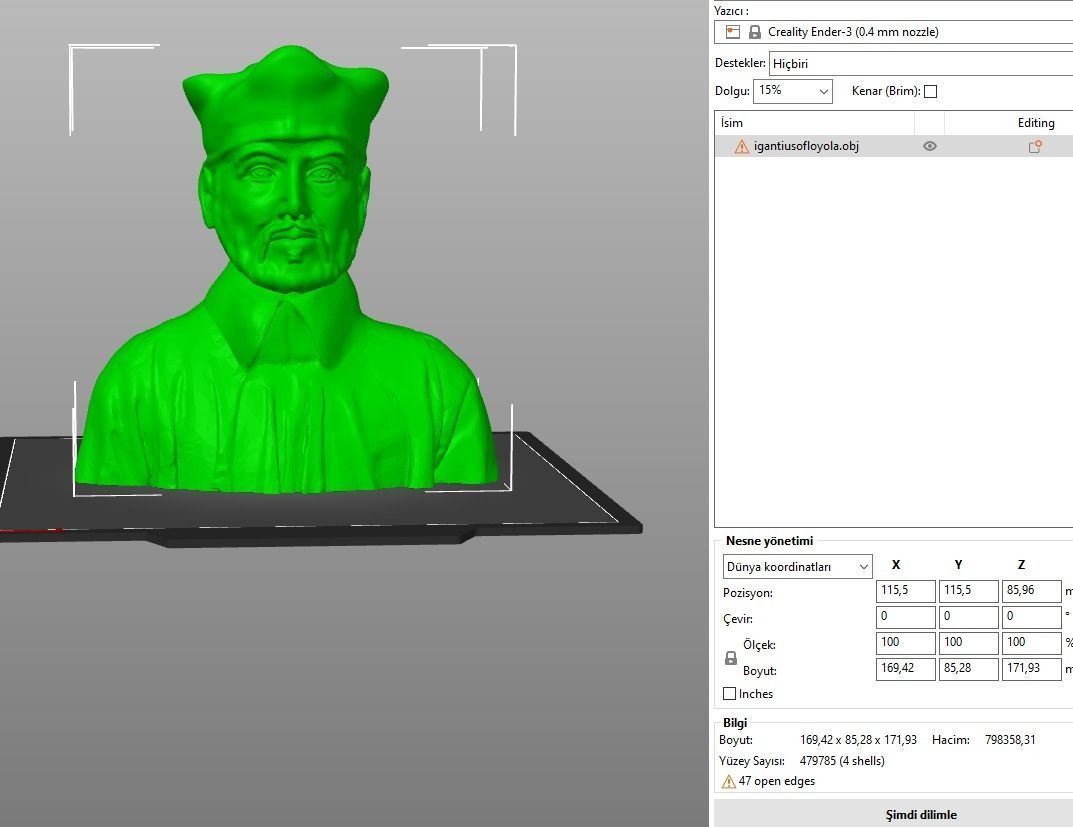Viewport: 1073px width, 827px height.
Task: Toggle the scale proportion lock icon
Action: pos(730,658)
